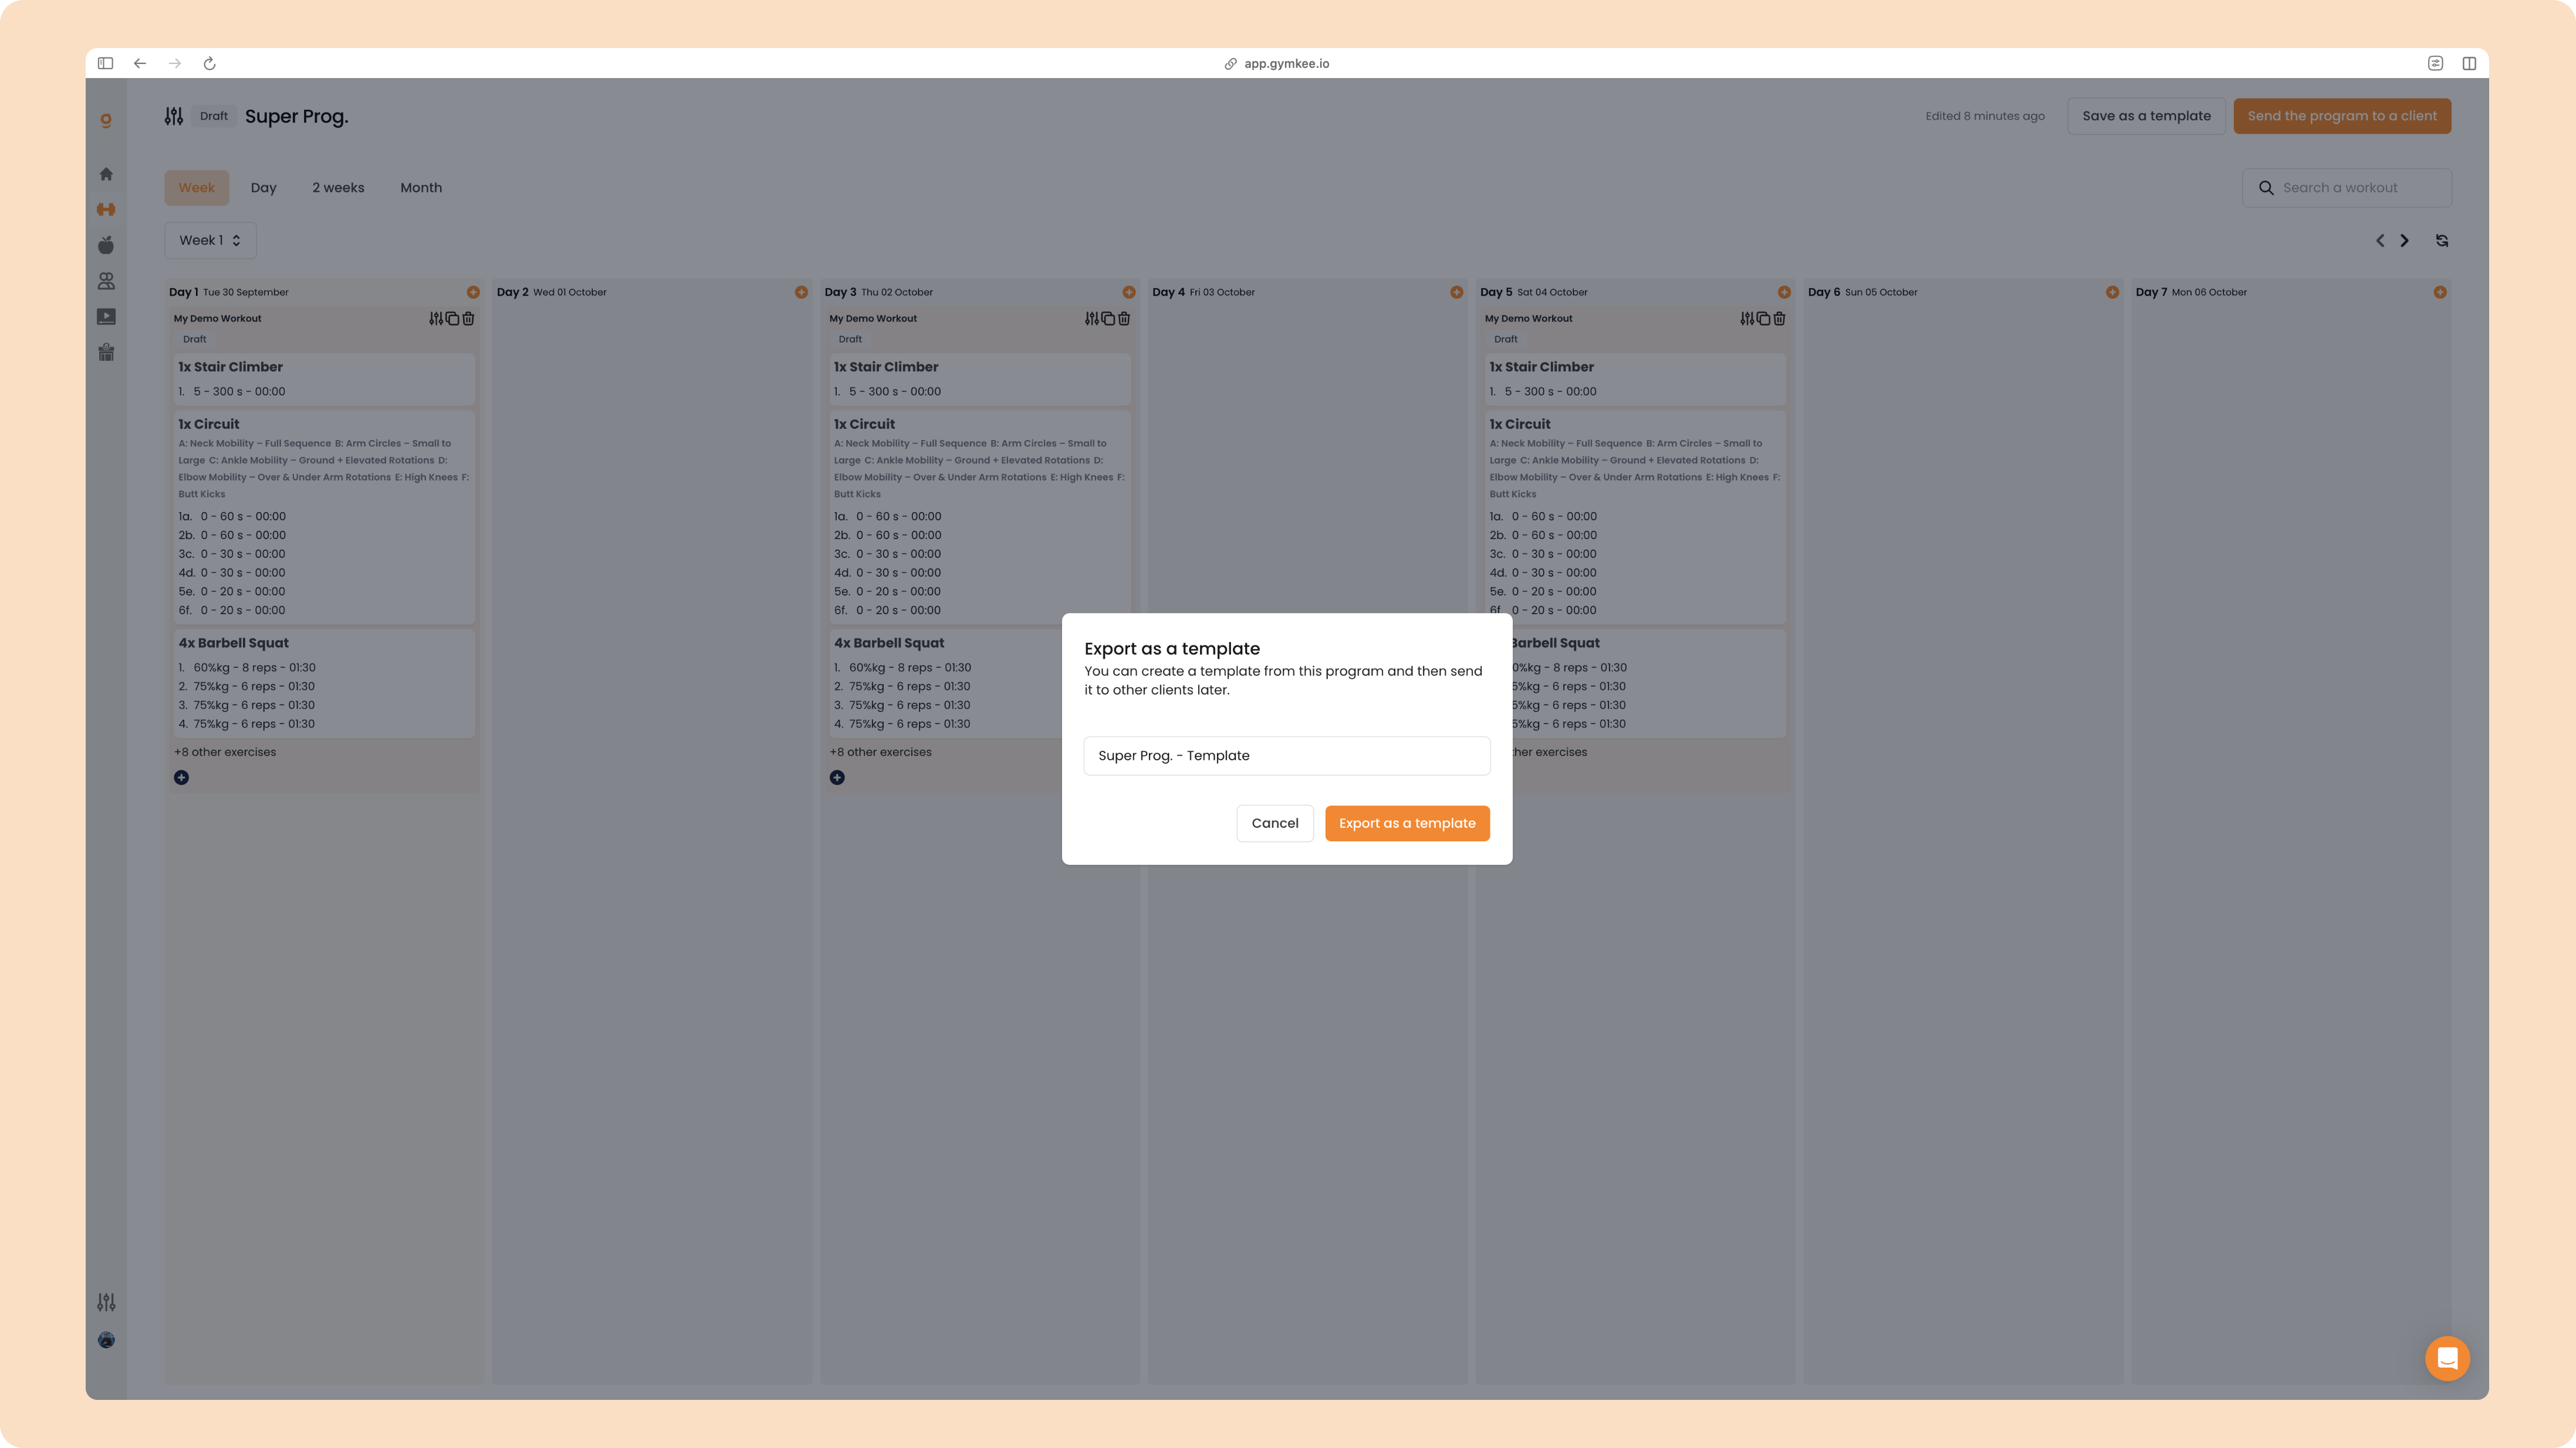The width and height of the screenshot is (2576, 1448).
Task: Open the Home icon in sidebar
Action: pos(106,174)
